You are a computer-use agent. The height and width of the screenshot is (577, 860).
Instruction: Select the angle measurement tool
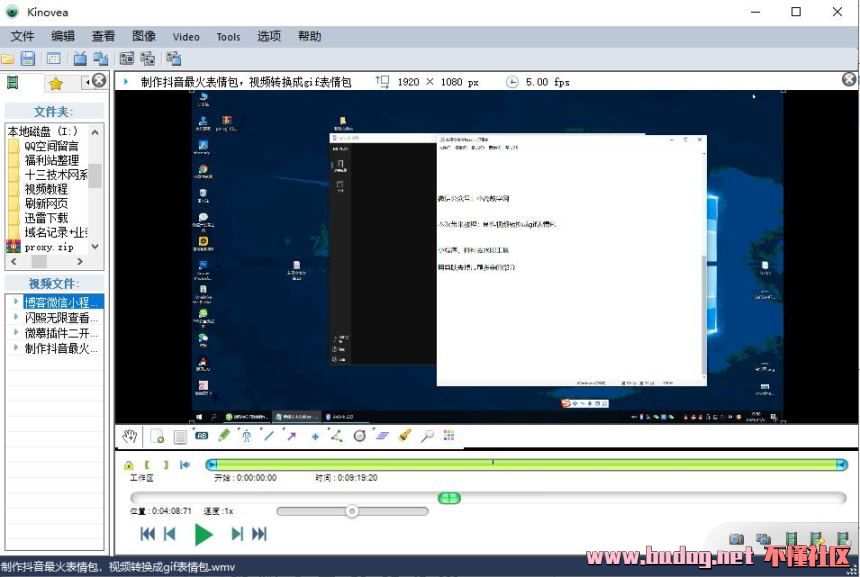336,436
